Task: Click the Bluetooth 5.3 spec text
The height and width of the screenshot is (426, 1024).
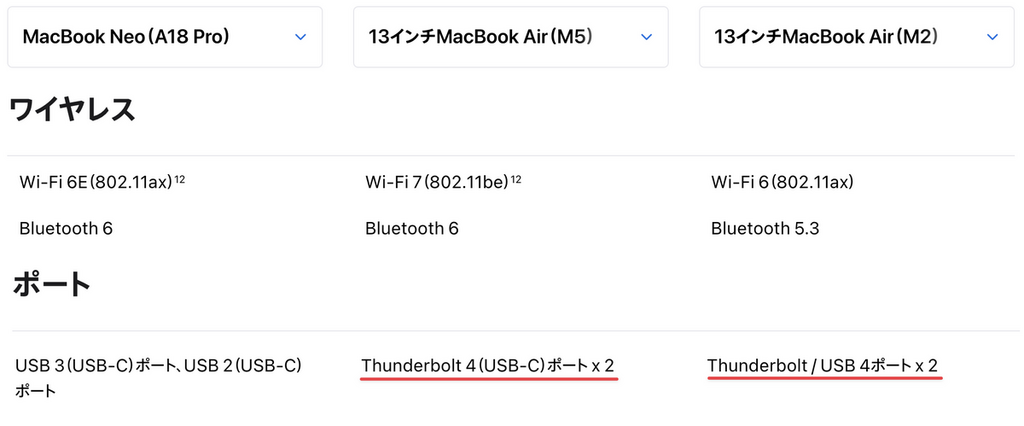Action: (765, 228)
